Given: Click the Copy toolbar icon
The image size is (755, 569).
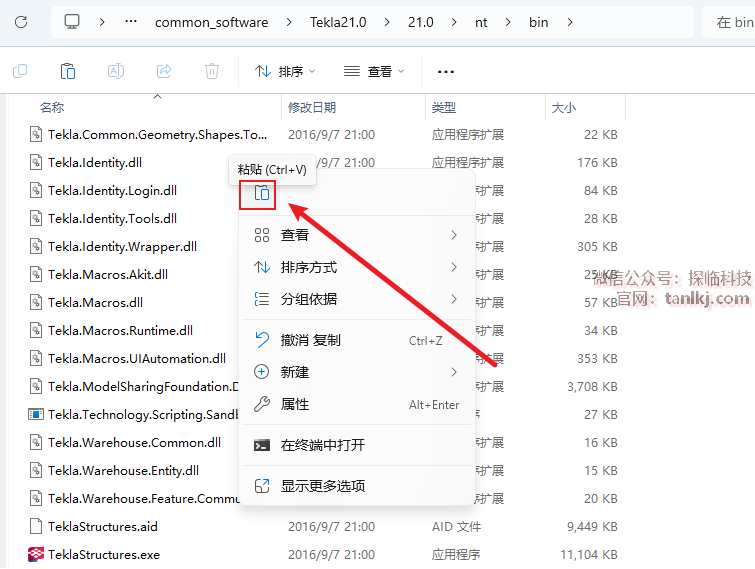Looking at the screenshot, I should [20, 71].
